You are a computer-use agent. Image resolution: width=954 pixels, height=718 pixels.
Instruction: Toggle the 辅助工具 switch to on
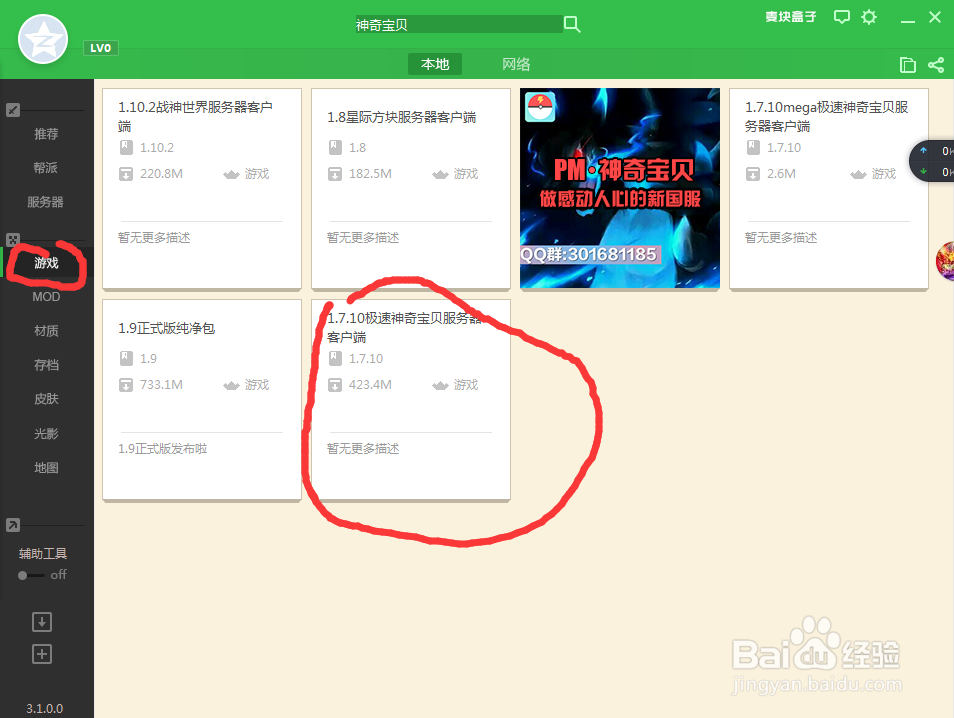[x=23, y=575]
